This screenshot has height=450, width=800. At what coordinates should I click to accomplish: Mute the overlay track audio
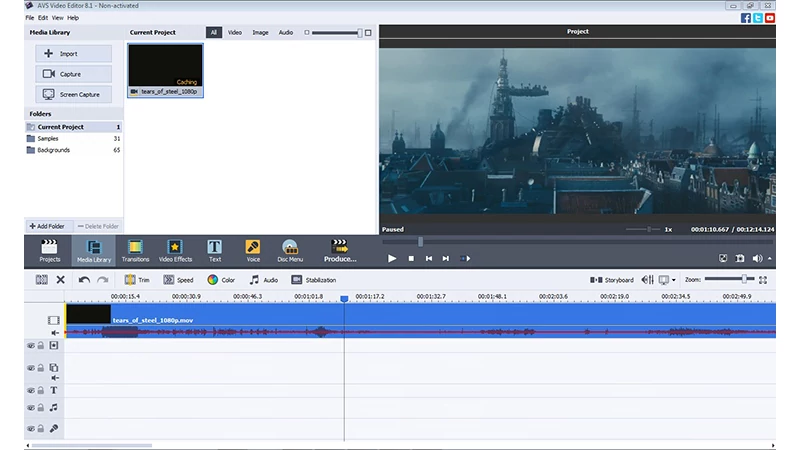(55, 378)
